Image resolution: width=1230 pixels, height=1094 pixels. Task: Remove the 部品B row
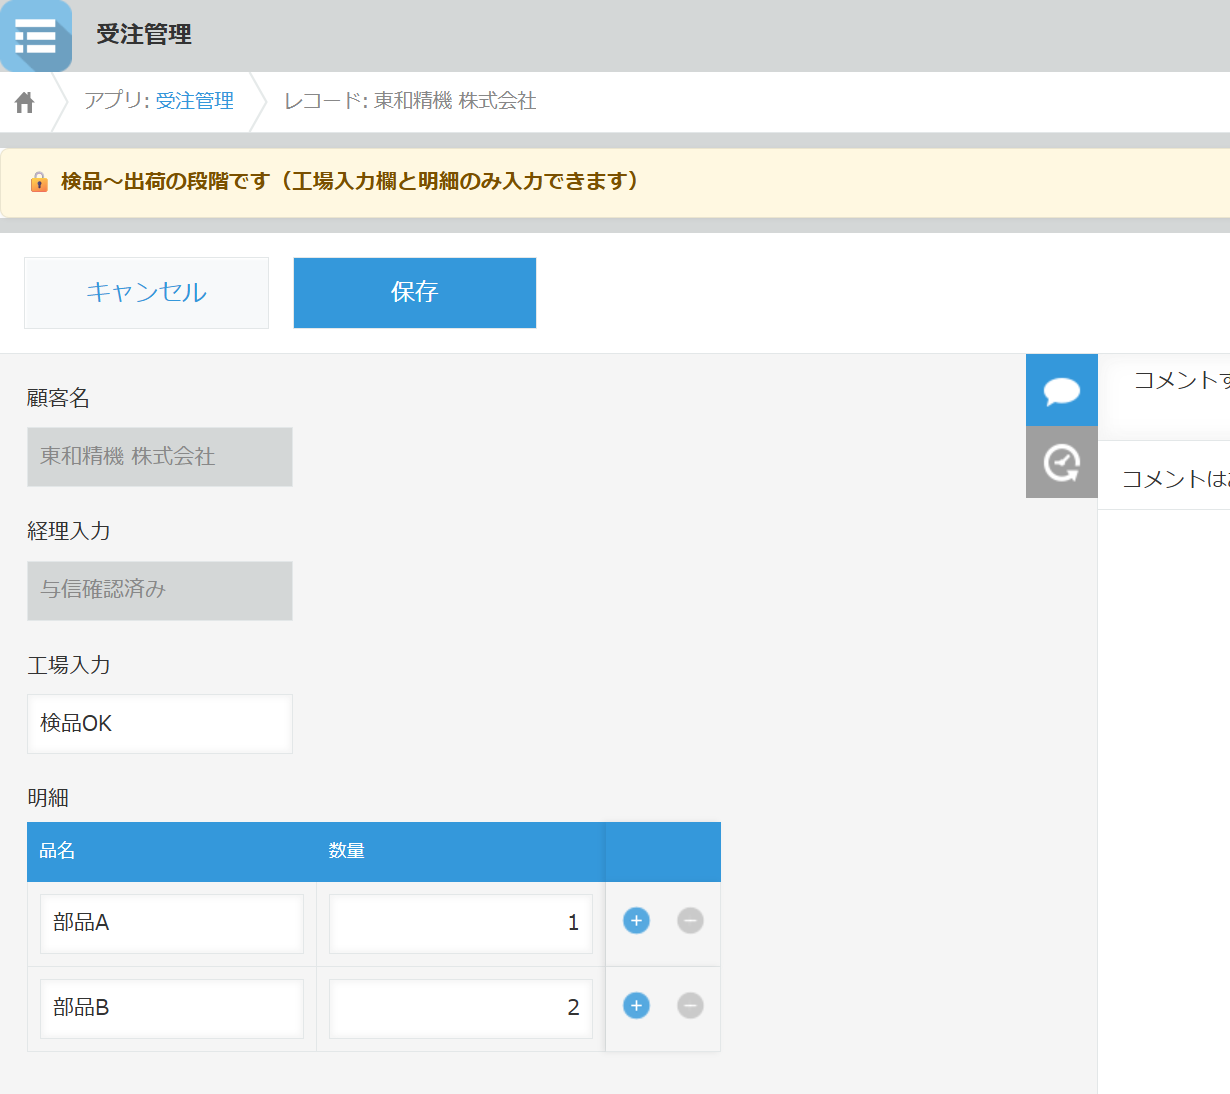[690, 1006]
